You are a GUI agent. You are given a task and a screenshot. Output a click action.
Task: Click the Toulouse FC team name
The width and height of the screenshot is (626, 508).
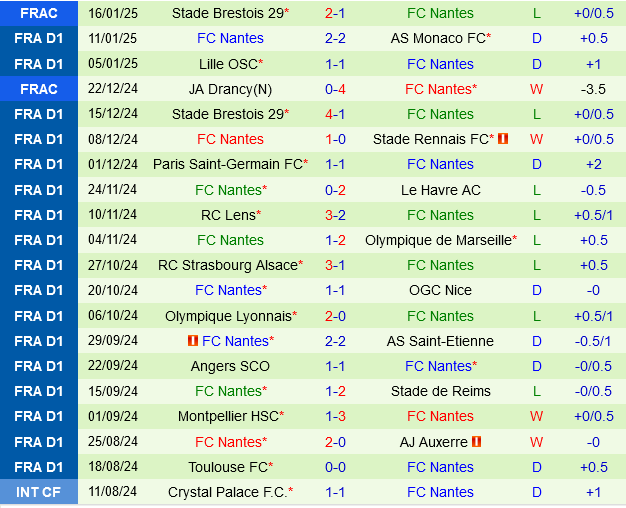click(x=230, y=467)
